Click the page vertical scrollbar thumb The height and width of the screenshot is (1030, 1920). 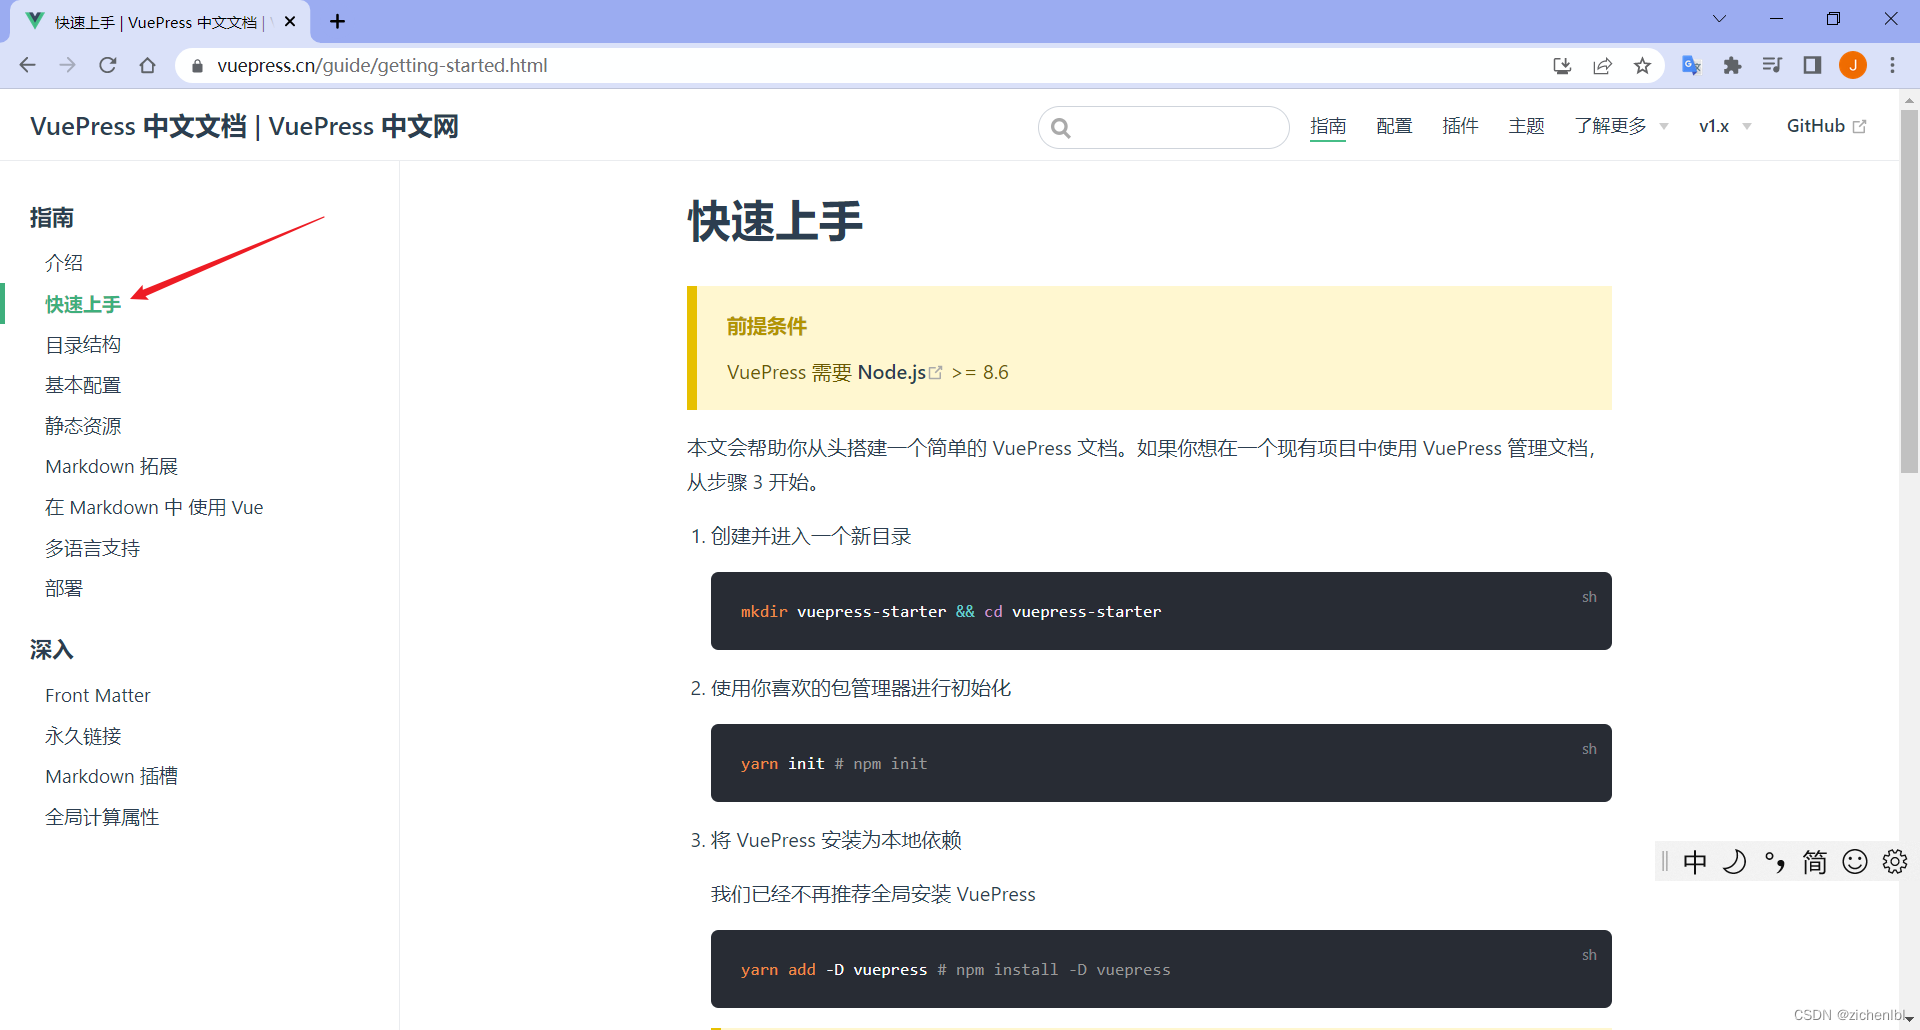pyautogui.click(x=1909, y=290)
